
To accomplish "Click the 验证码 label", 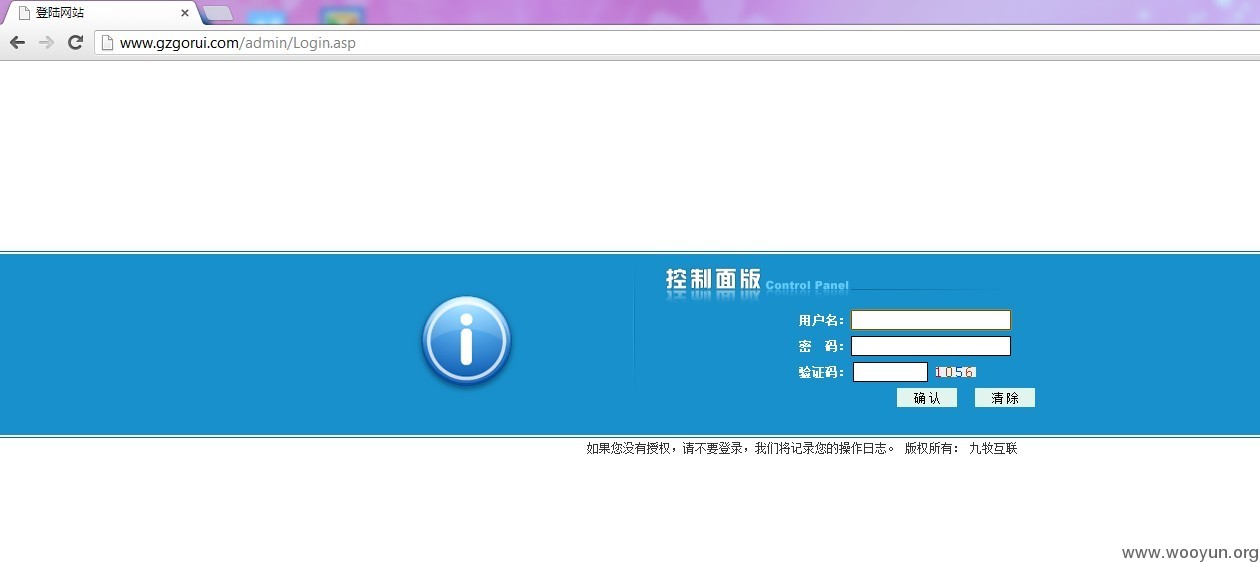I will point(821,372).
